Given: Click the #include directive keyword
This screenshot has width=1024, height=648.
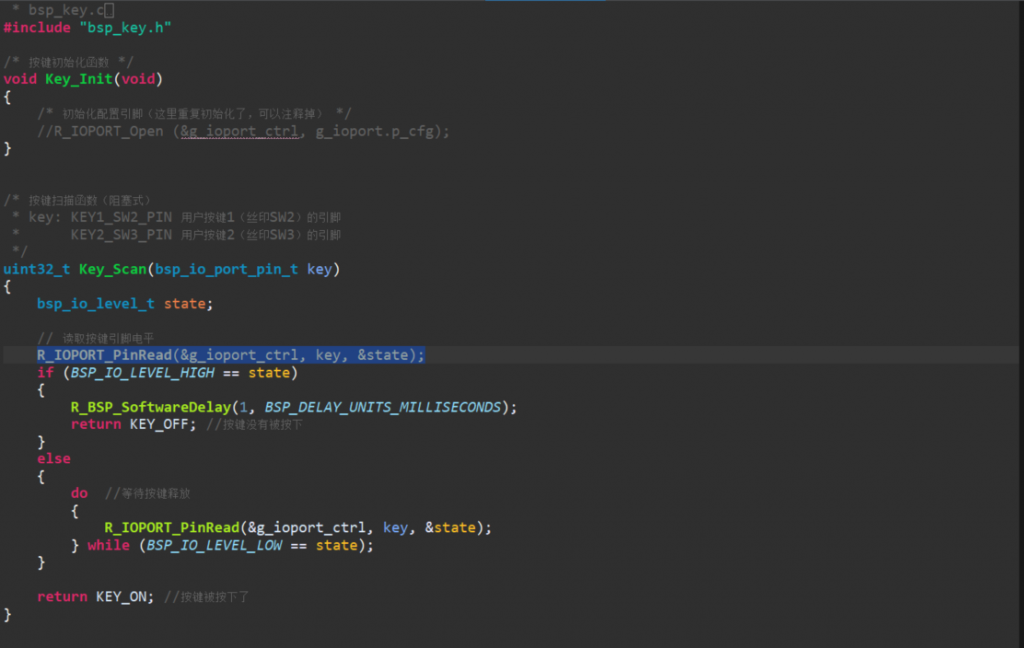Looking at the screenshot, I should pos(36,27).
